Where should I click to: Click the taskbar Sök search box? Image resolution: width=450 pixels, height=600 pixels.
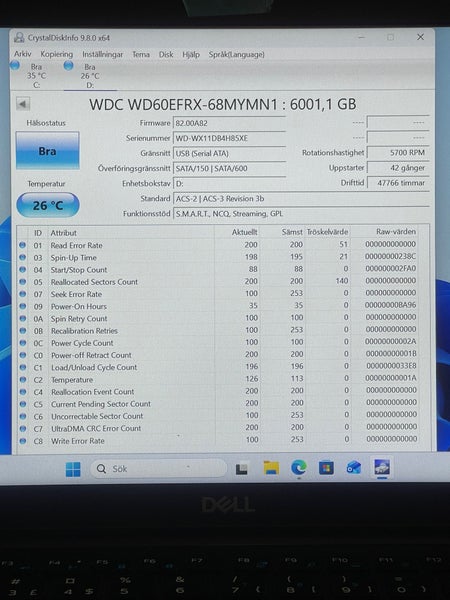click(x=159, y=469)
